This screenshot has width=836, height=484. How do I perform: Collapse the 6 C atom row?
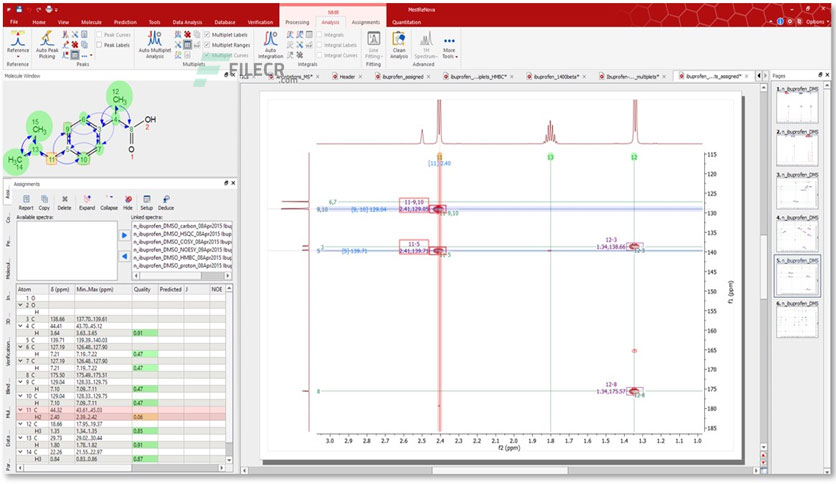click(x=21, y=347)
